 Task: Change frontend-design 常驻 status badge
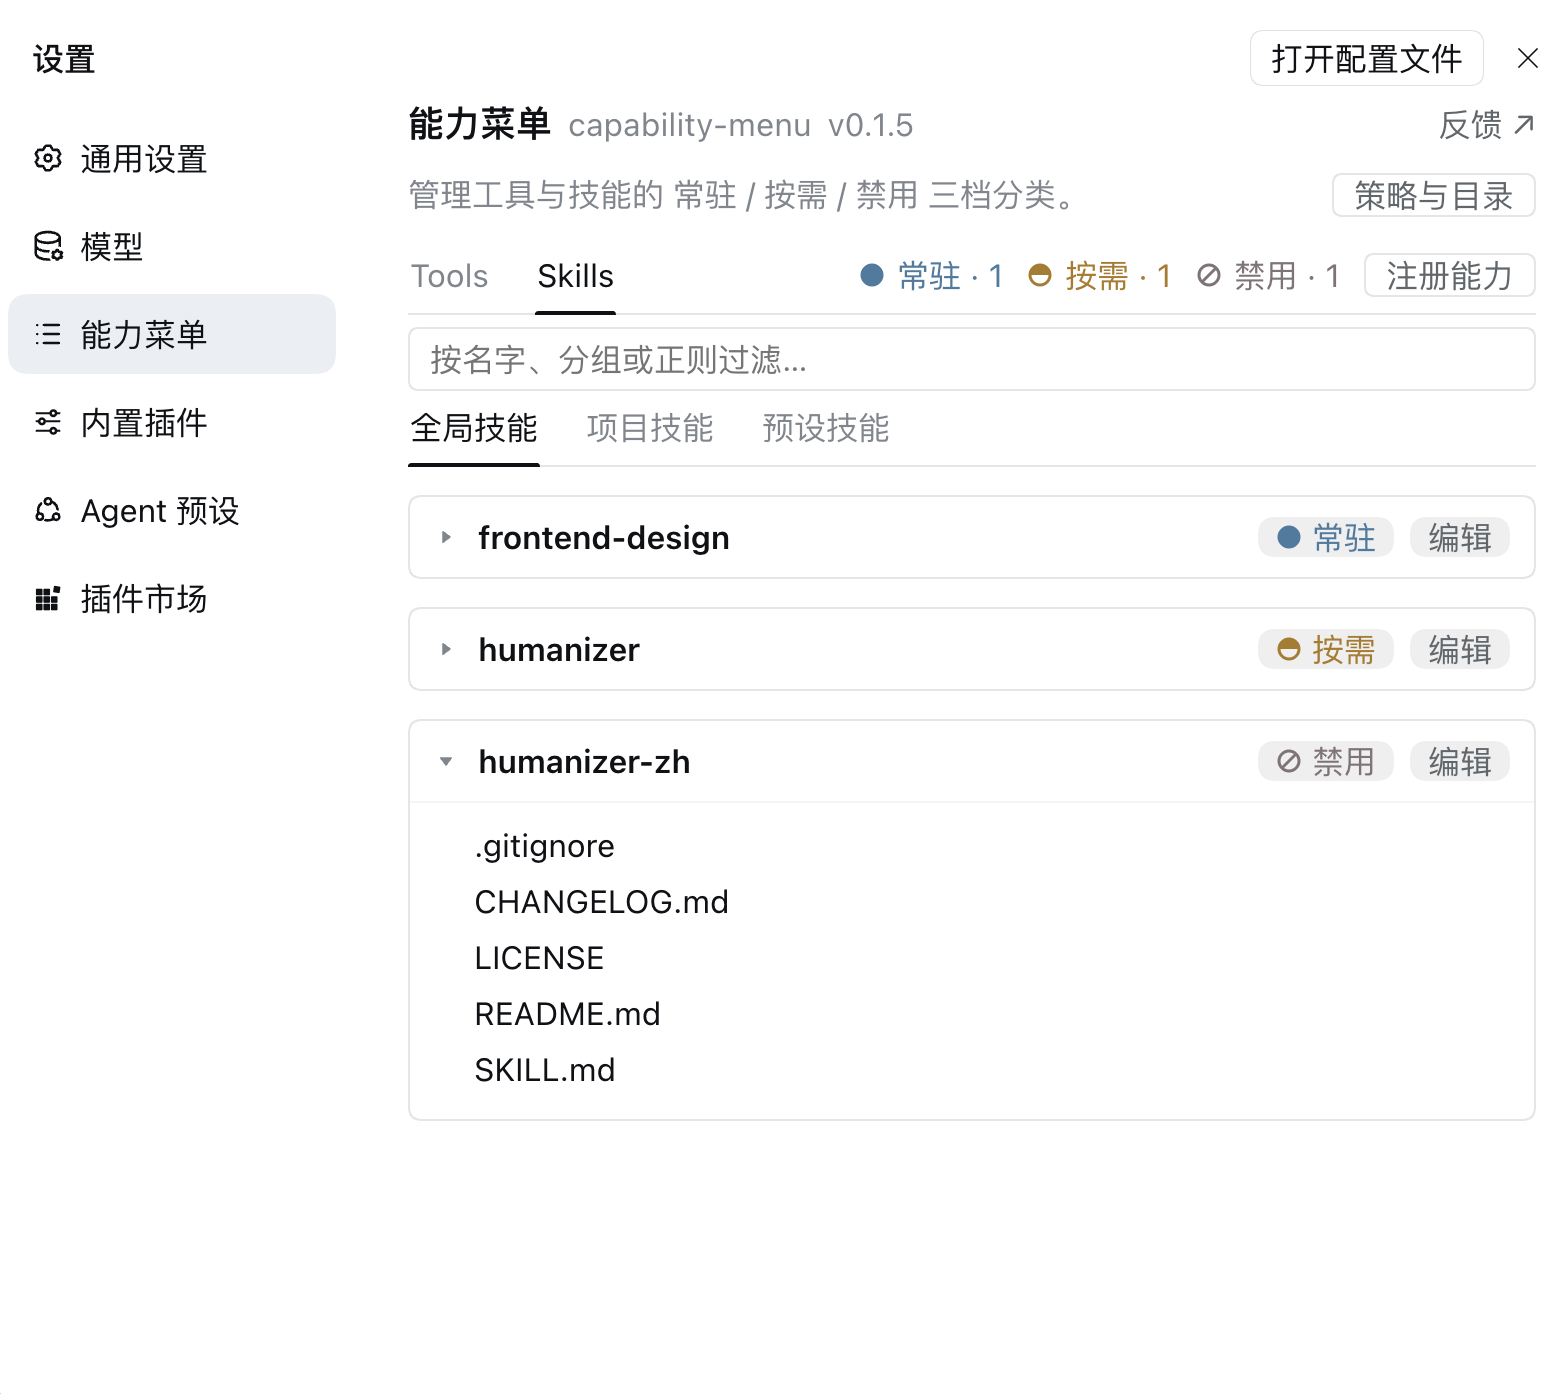tap(1326, 537)
